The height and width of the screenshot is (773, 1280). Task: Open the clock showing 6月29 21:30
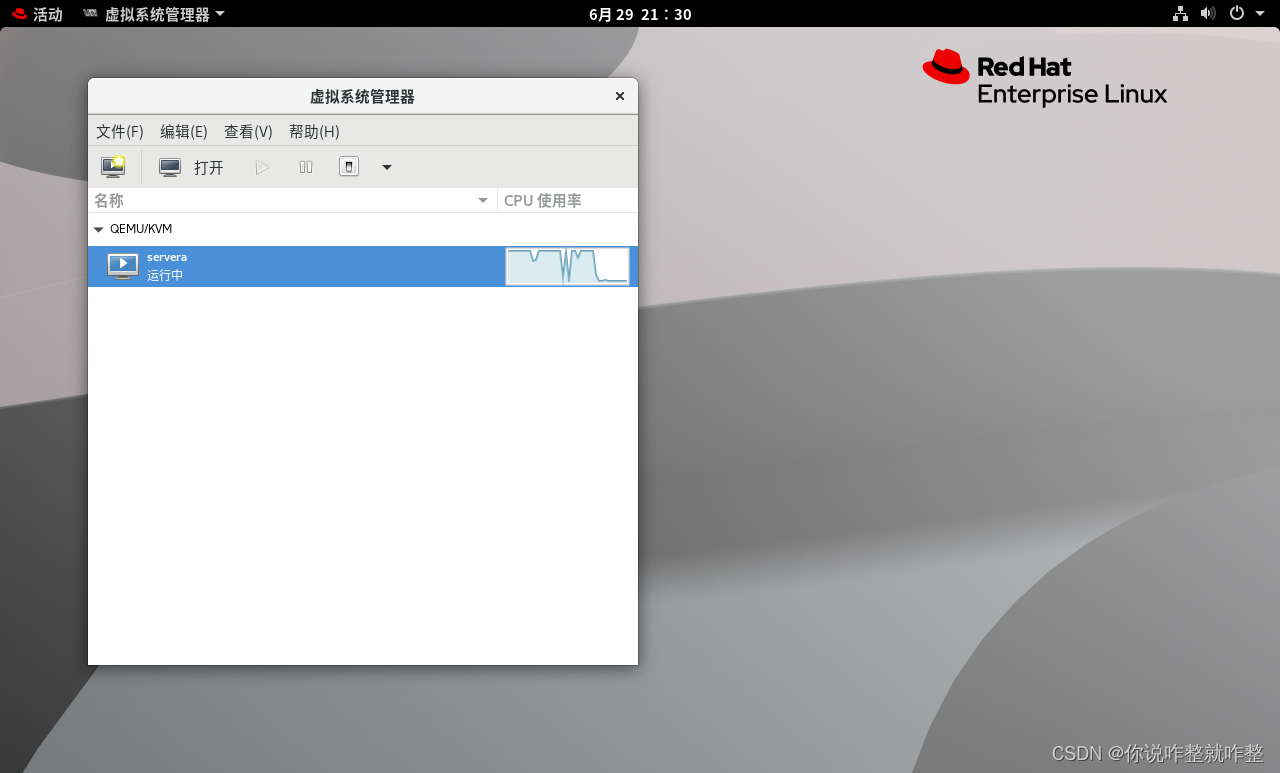[640, 14]
